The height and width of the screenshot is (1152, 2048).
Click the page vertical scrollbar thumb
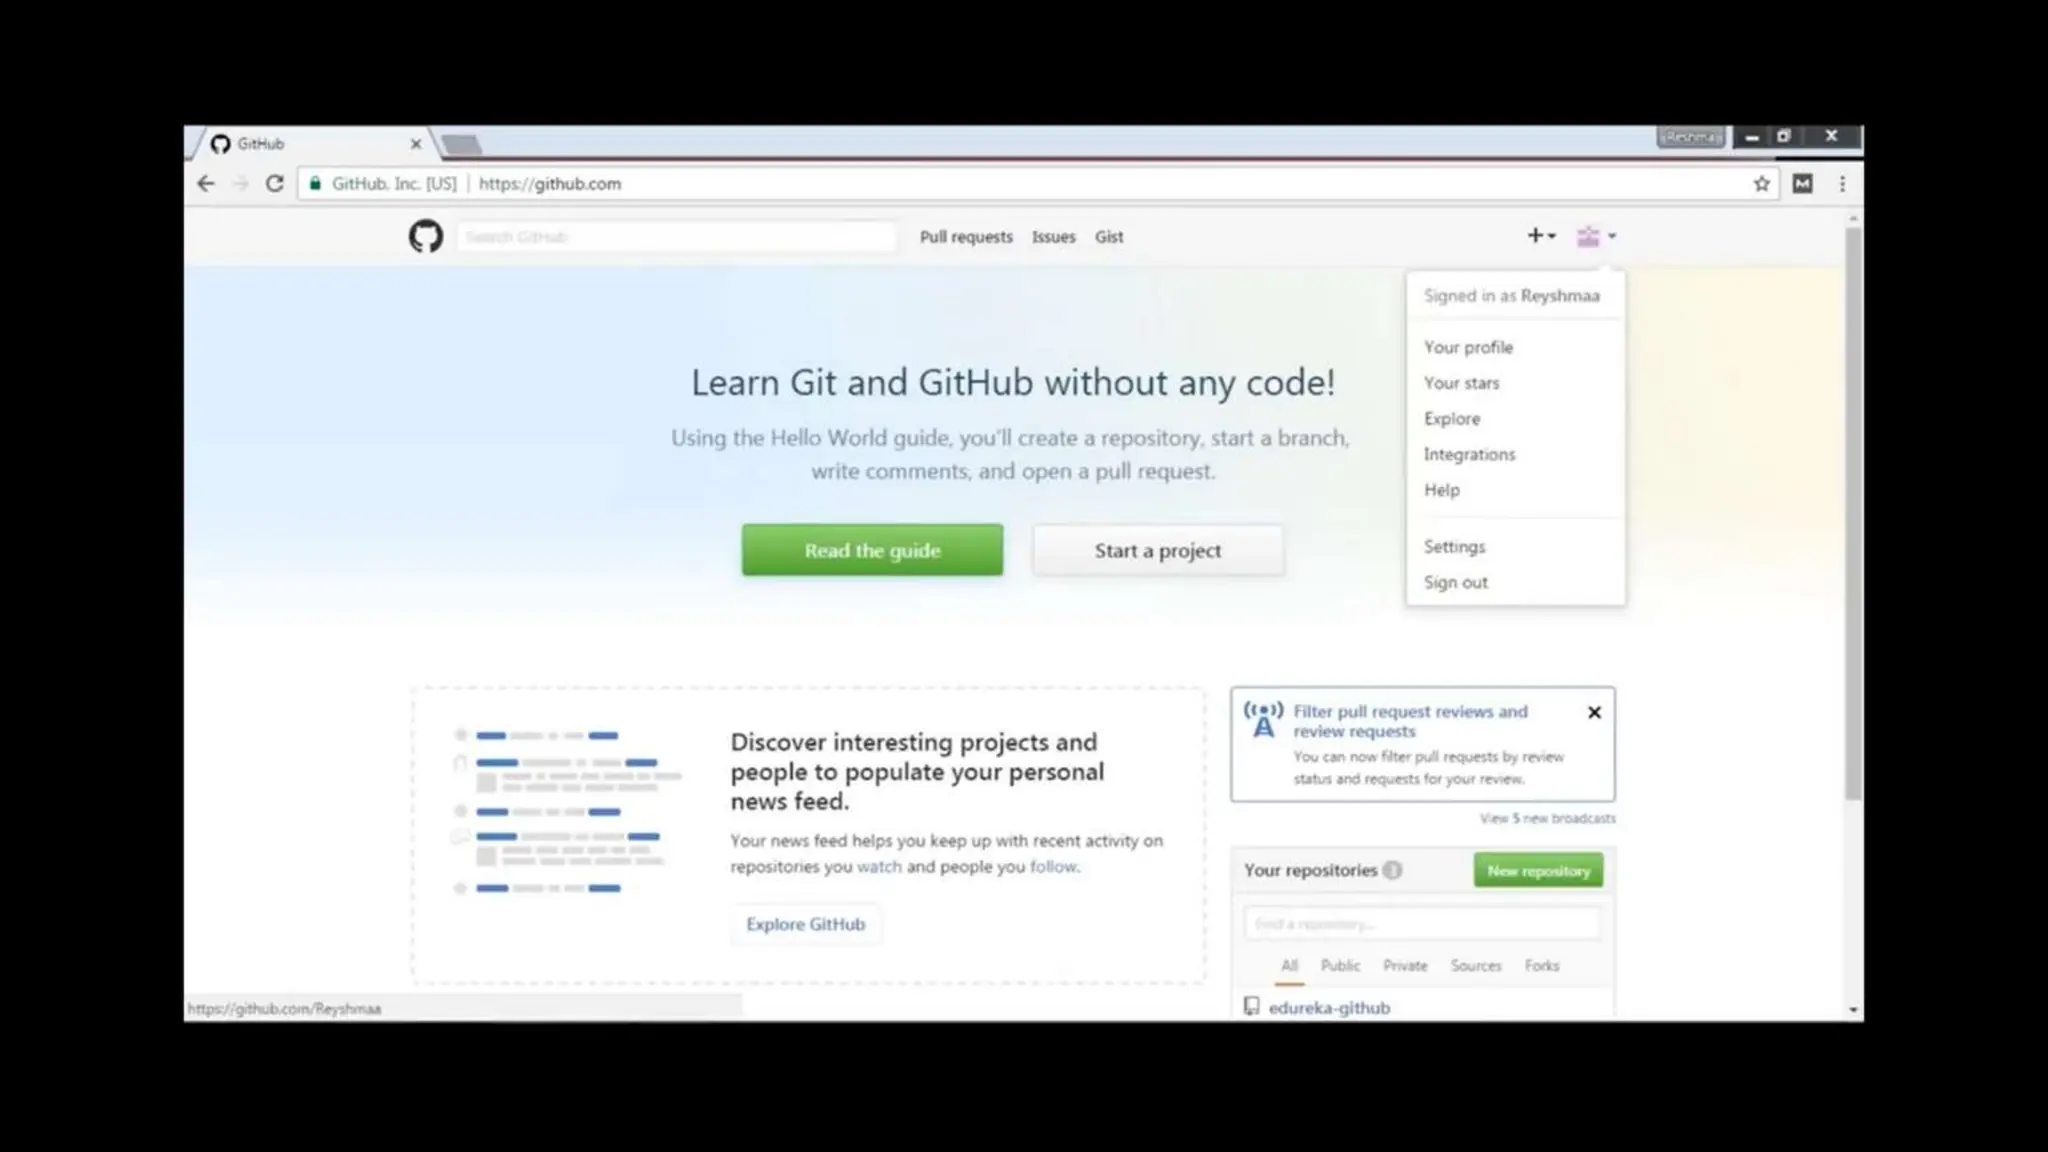(x=1853, y=513)
